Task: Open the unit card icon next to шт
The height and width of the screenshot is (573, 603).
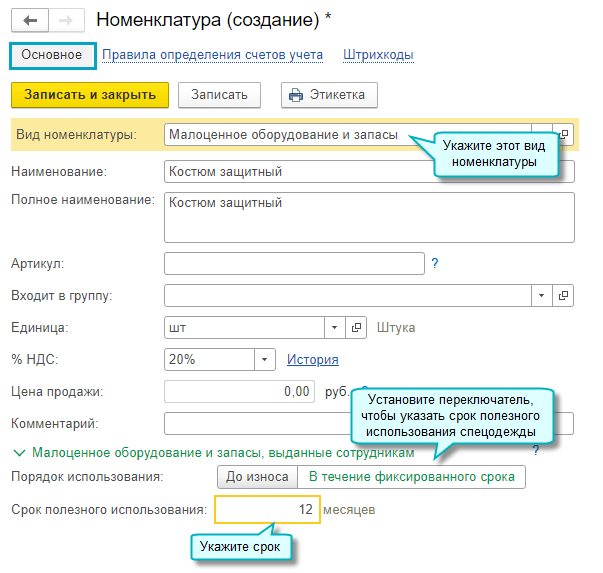Action: click(356, 328)
